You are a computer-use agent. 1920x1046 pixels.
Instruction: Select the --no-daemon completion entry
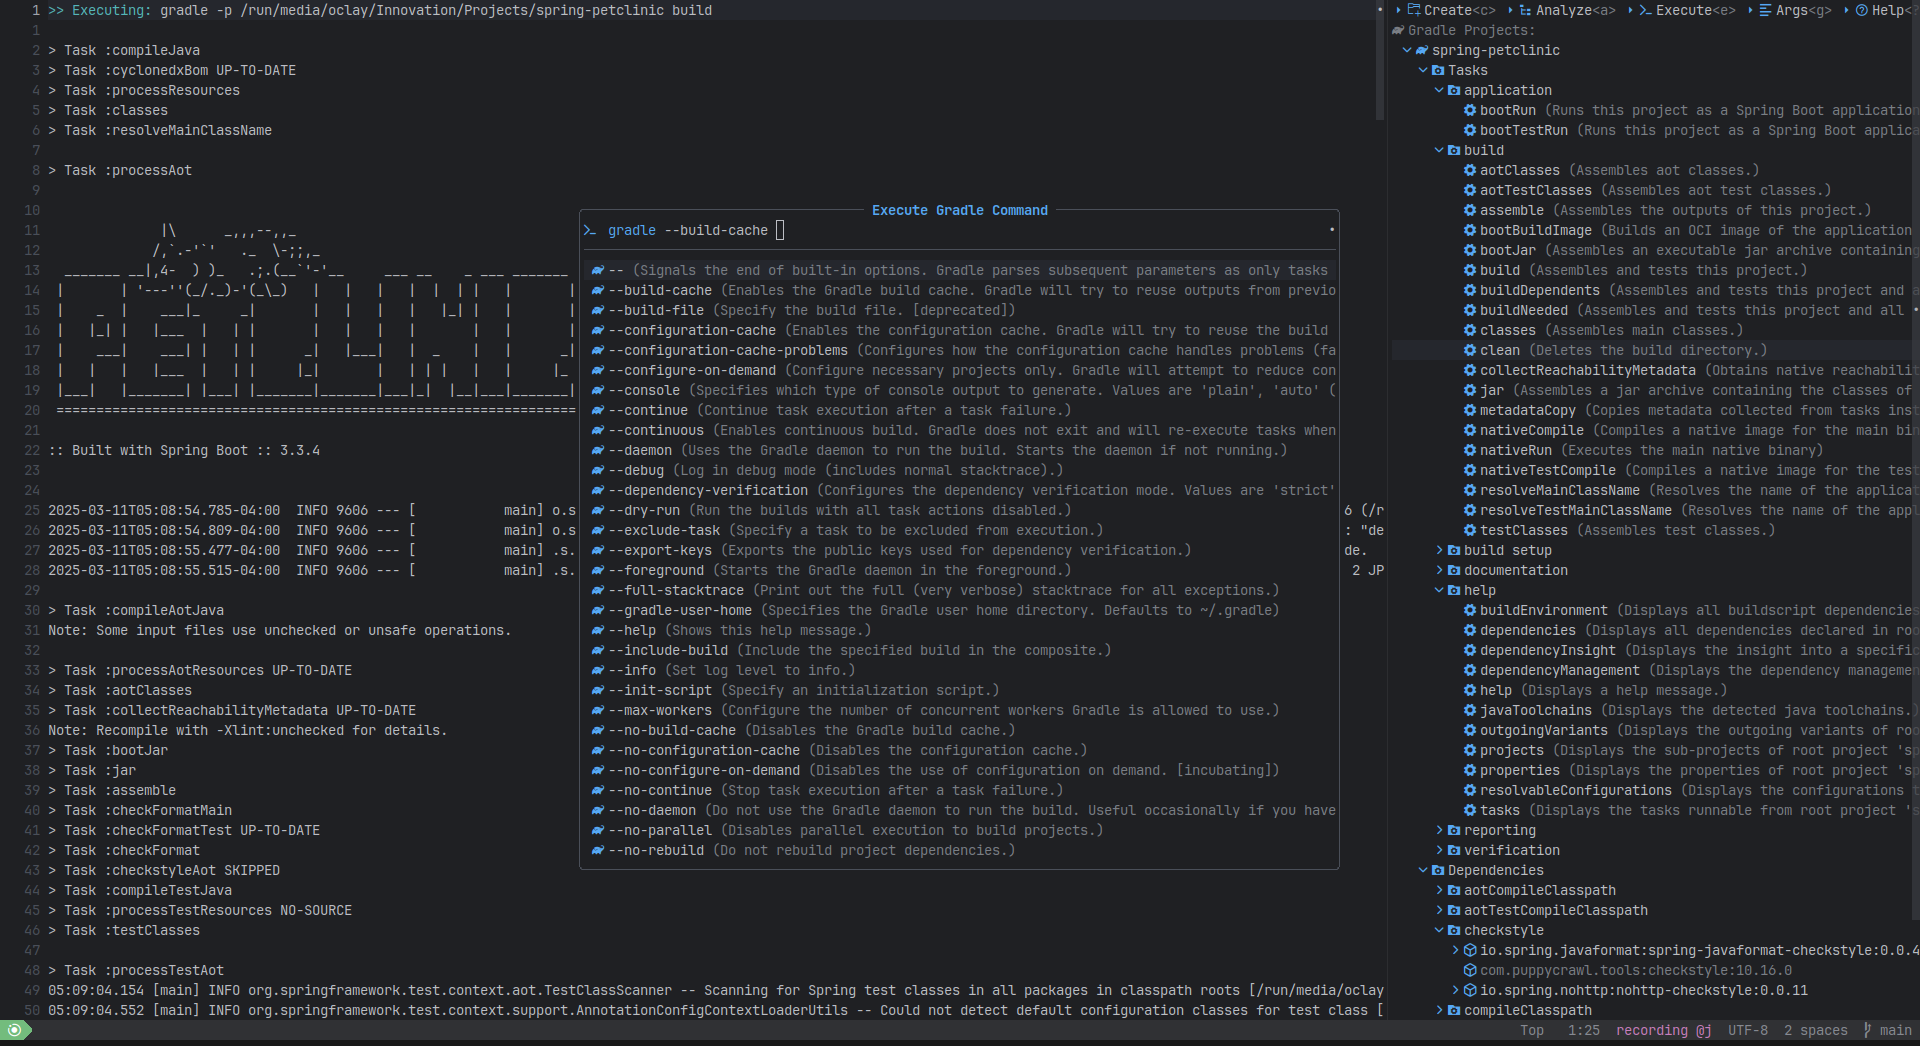pos(959,810)
